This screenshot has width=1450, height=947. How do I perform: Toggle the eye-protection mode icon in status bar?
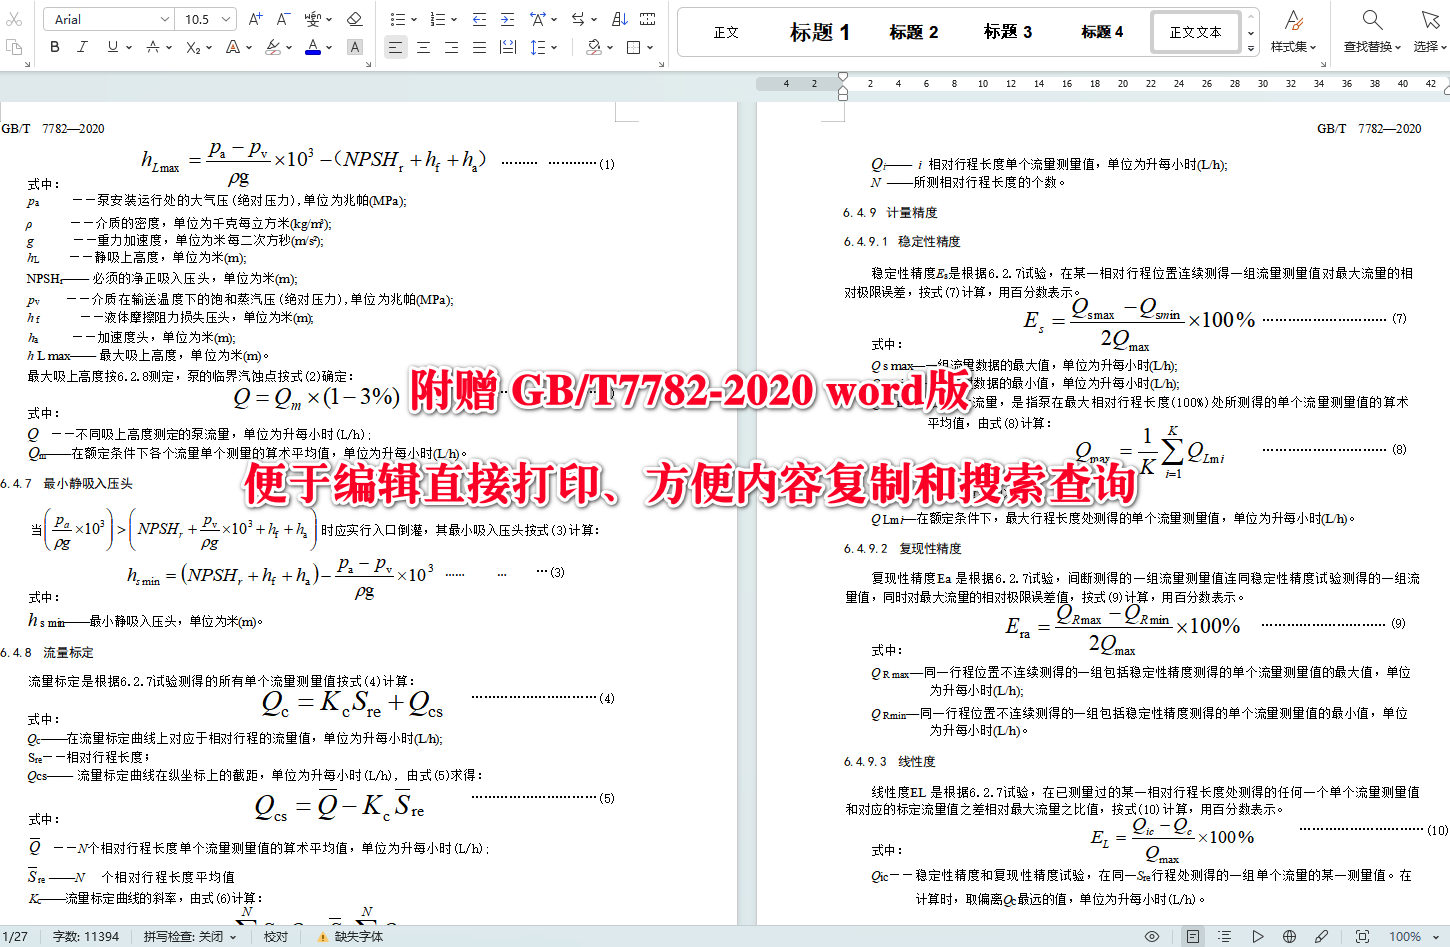(1152, 937)
